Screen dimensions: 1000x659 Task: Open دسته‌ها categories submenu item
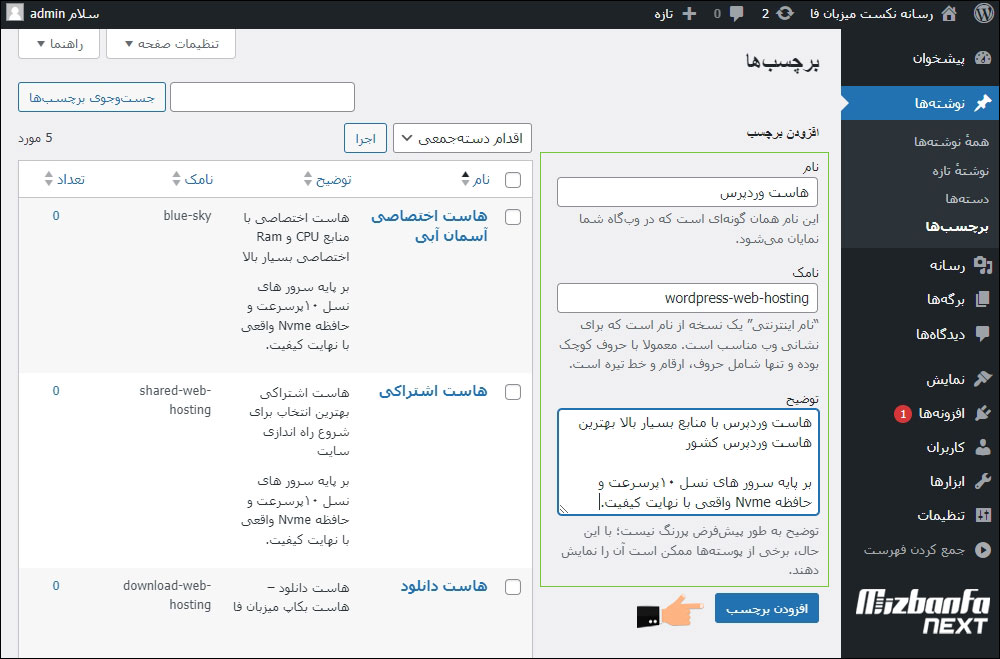click(x=967, y=199)
